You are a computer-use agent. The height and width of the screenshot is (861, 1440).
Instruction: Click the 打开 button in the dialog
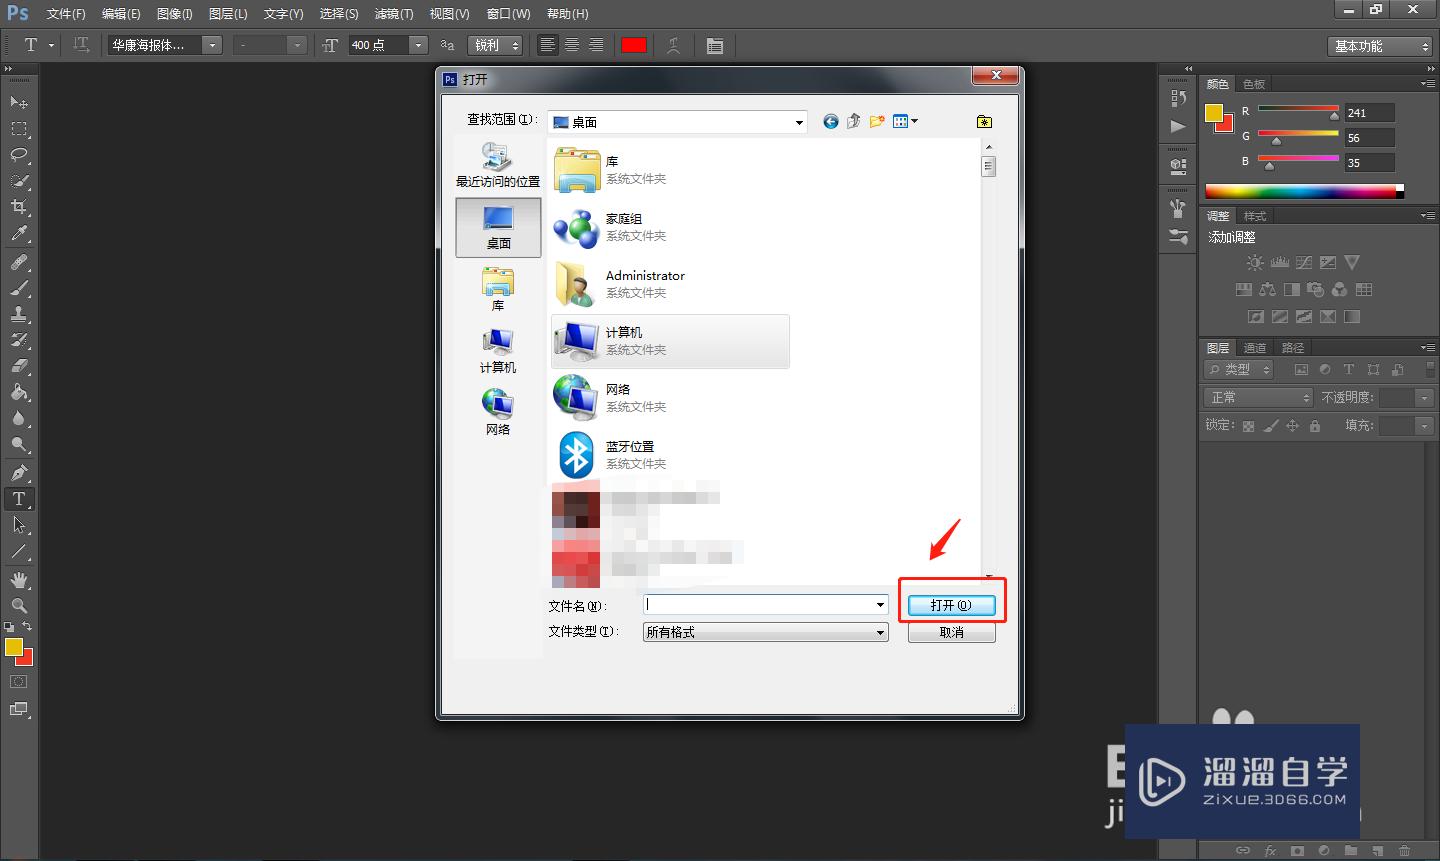951,604
